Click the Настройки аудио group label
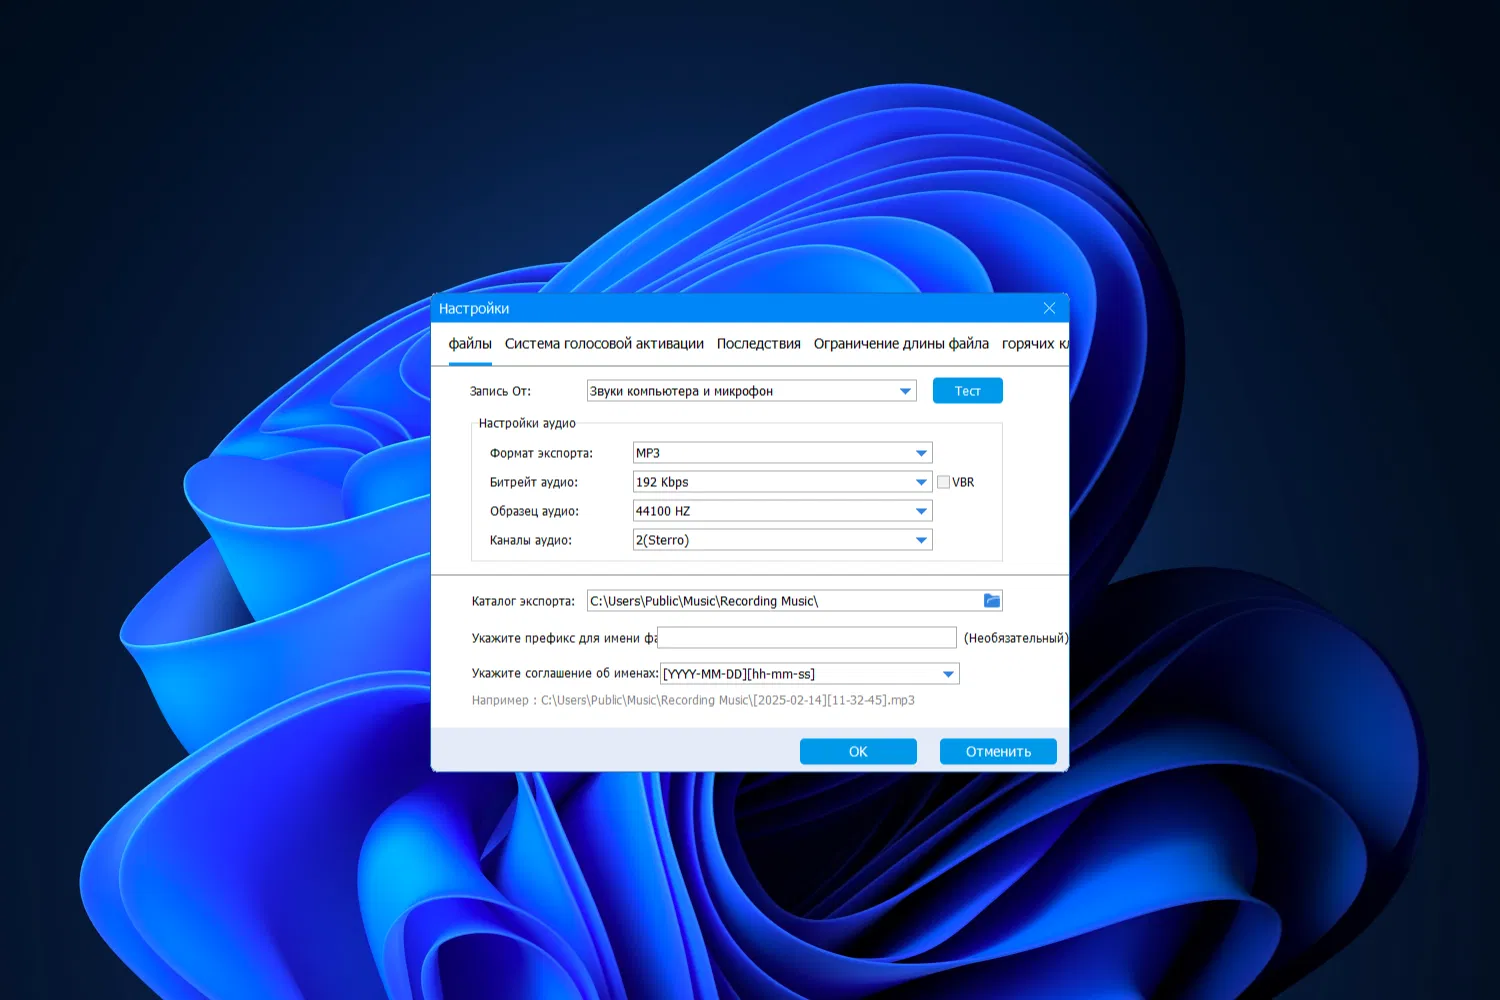1500x1000 pixels. tap(527, 423)
